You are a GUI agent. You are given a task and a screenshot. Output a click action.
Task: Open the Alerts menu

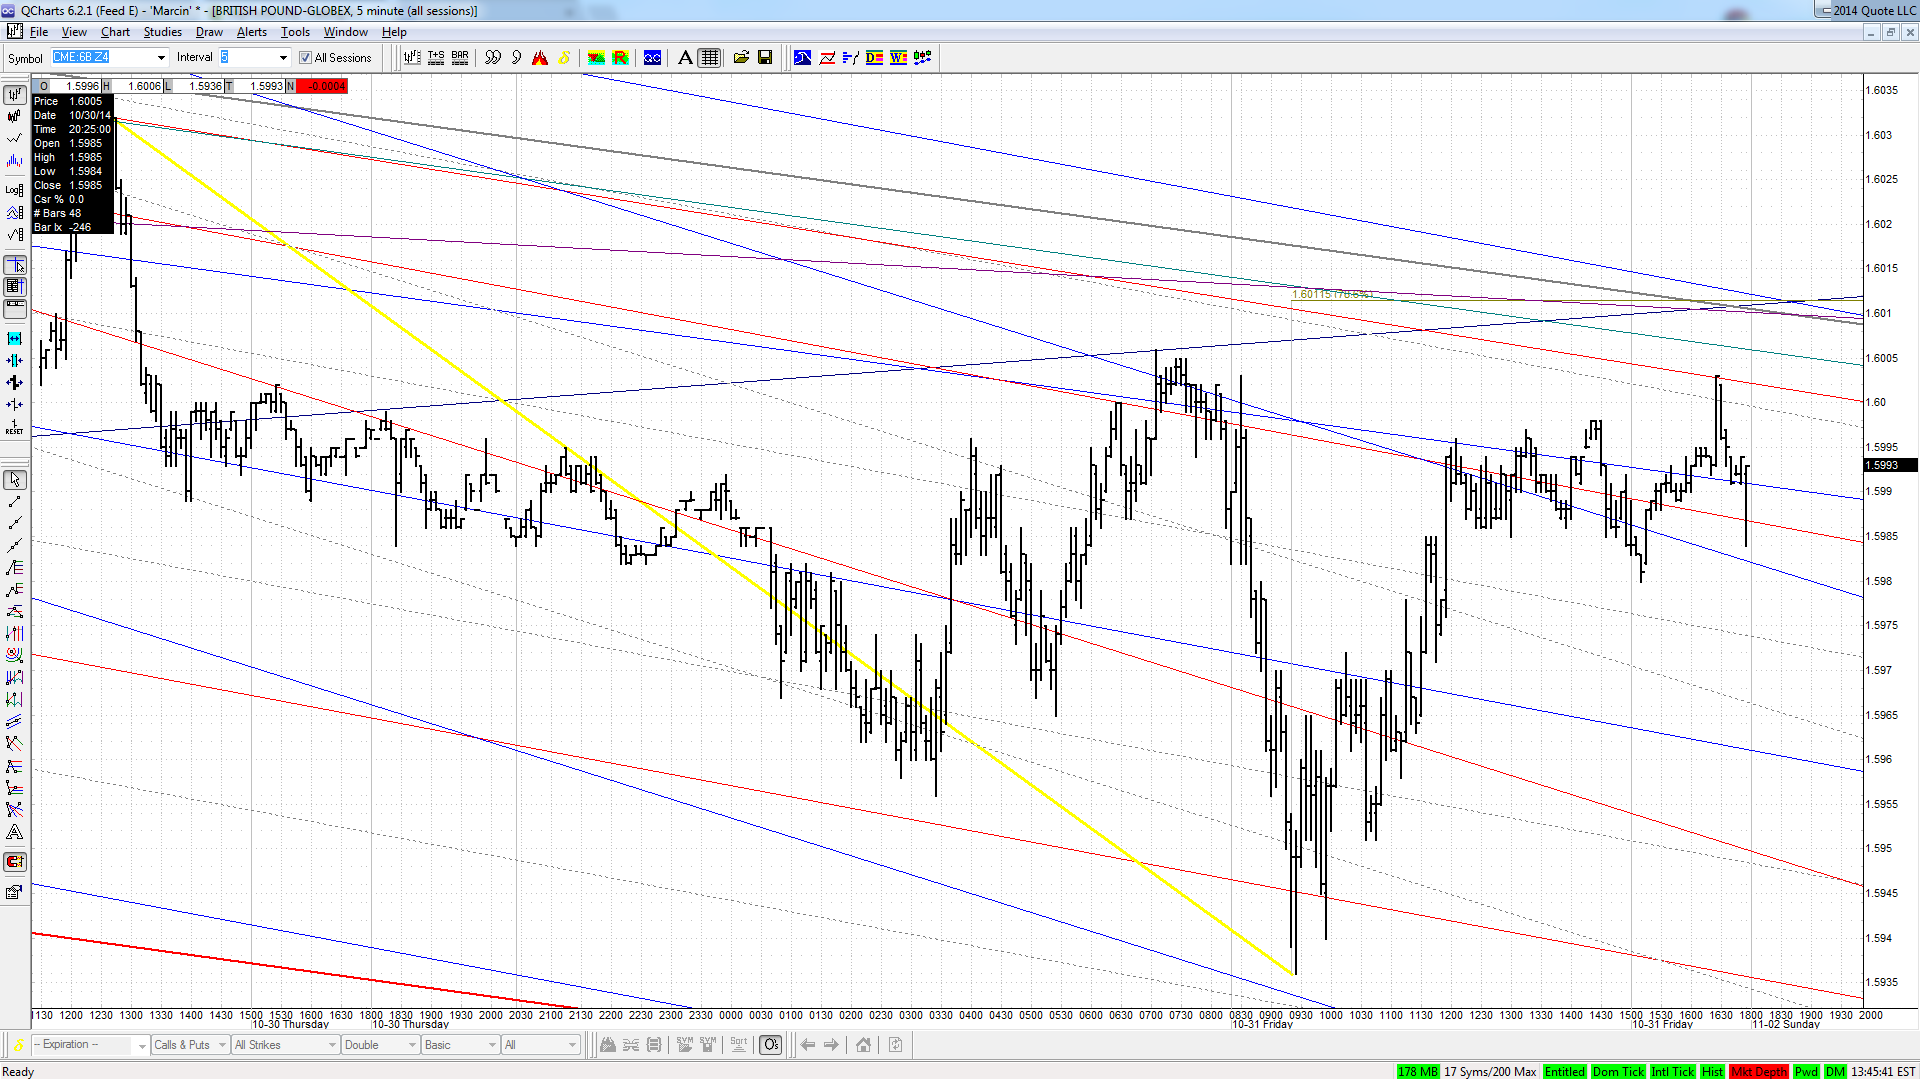coord(252,32)
